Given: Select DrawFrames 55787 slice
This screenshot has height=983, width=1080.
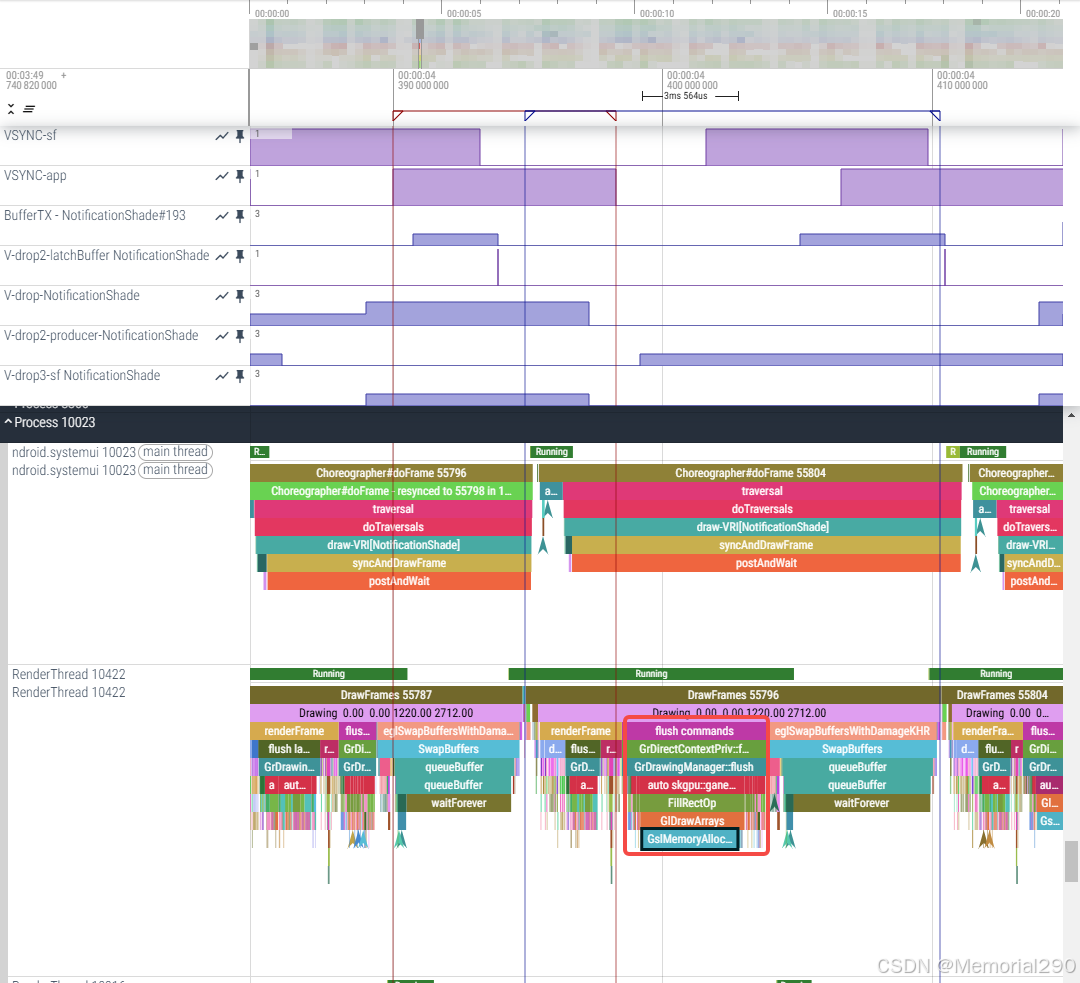Looking at the screenshot, I should [x=386, y=695].
